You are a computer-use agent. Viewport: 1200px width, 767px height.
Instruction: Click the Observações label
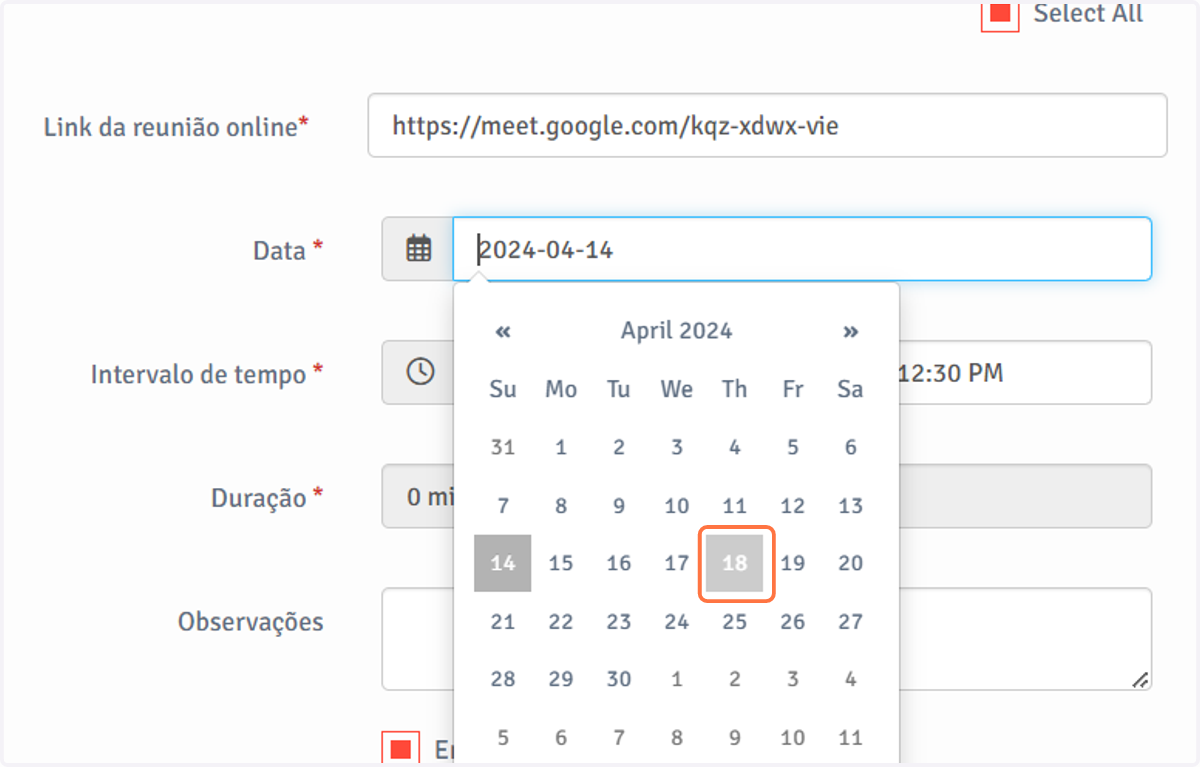(x=251, y=622)
